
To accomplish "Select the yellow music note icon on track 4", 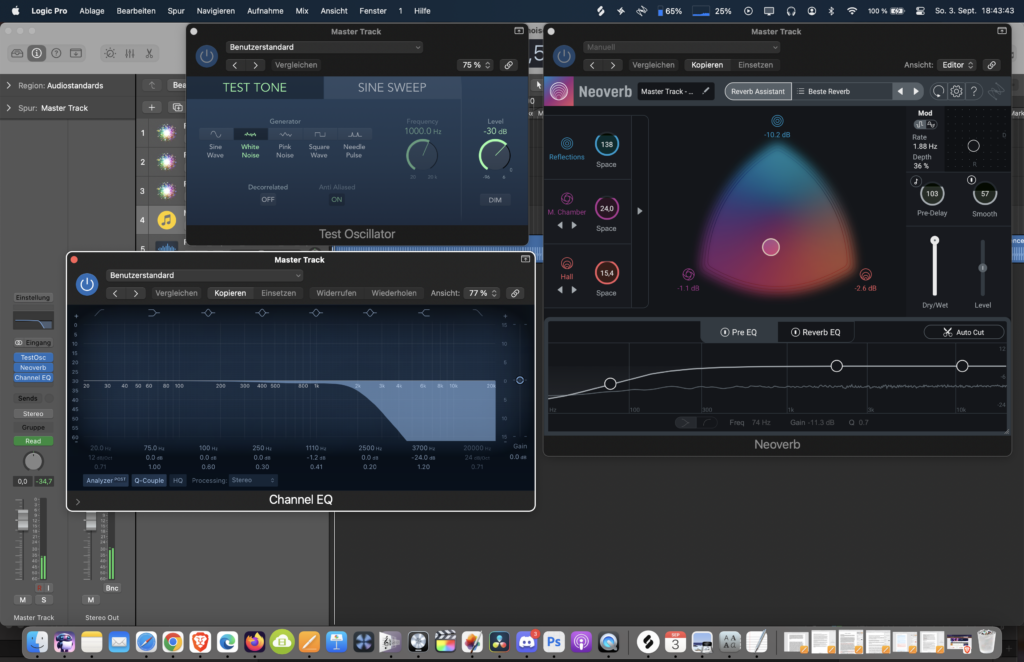I will point(167,220).
